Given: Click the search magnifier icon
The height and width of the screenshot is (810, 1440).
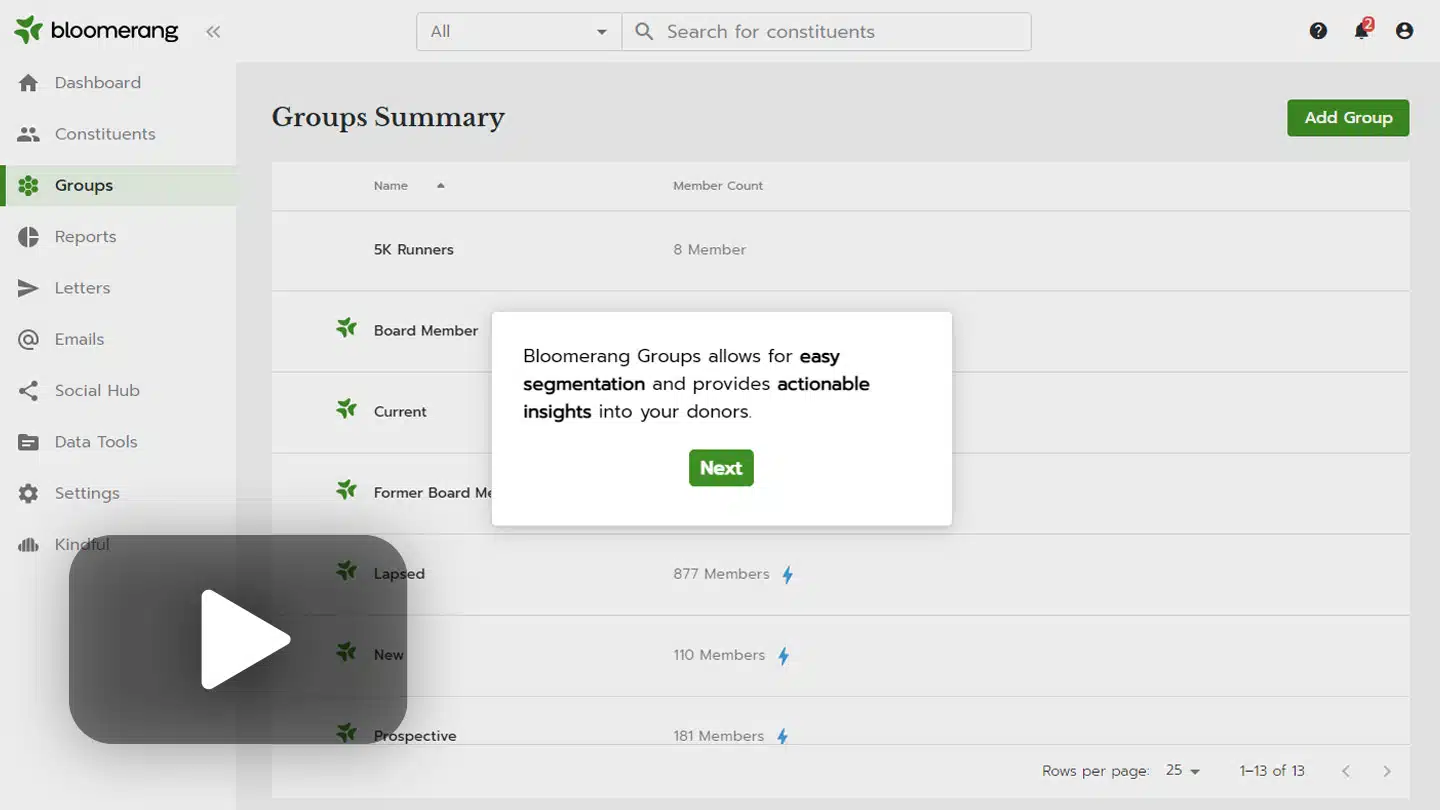Looking at the screenshot, I should coord(645,32).
